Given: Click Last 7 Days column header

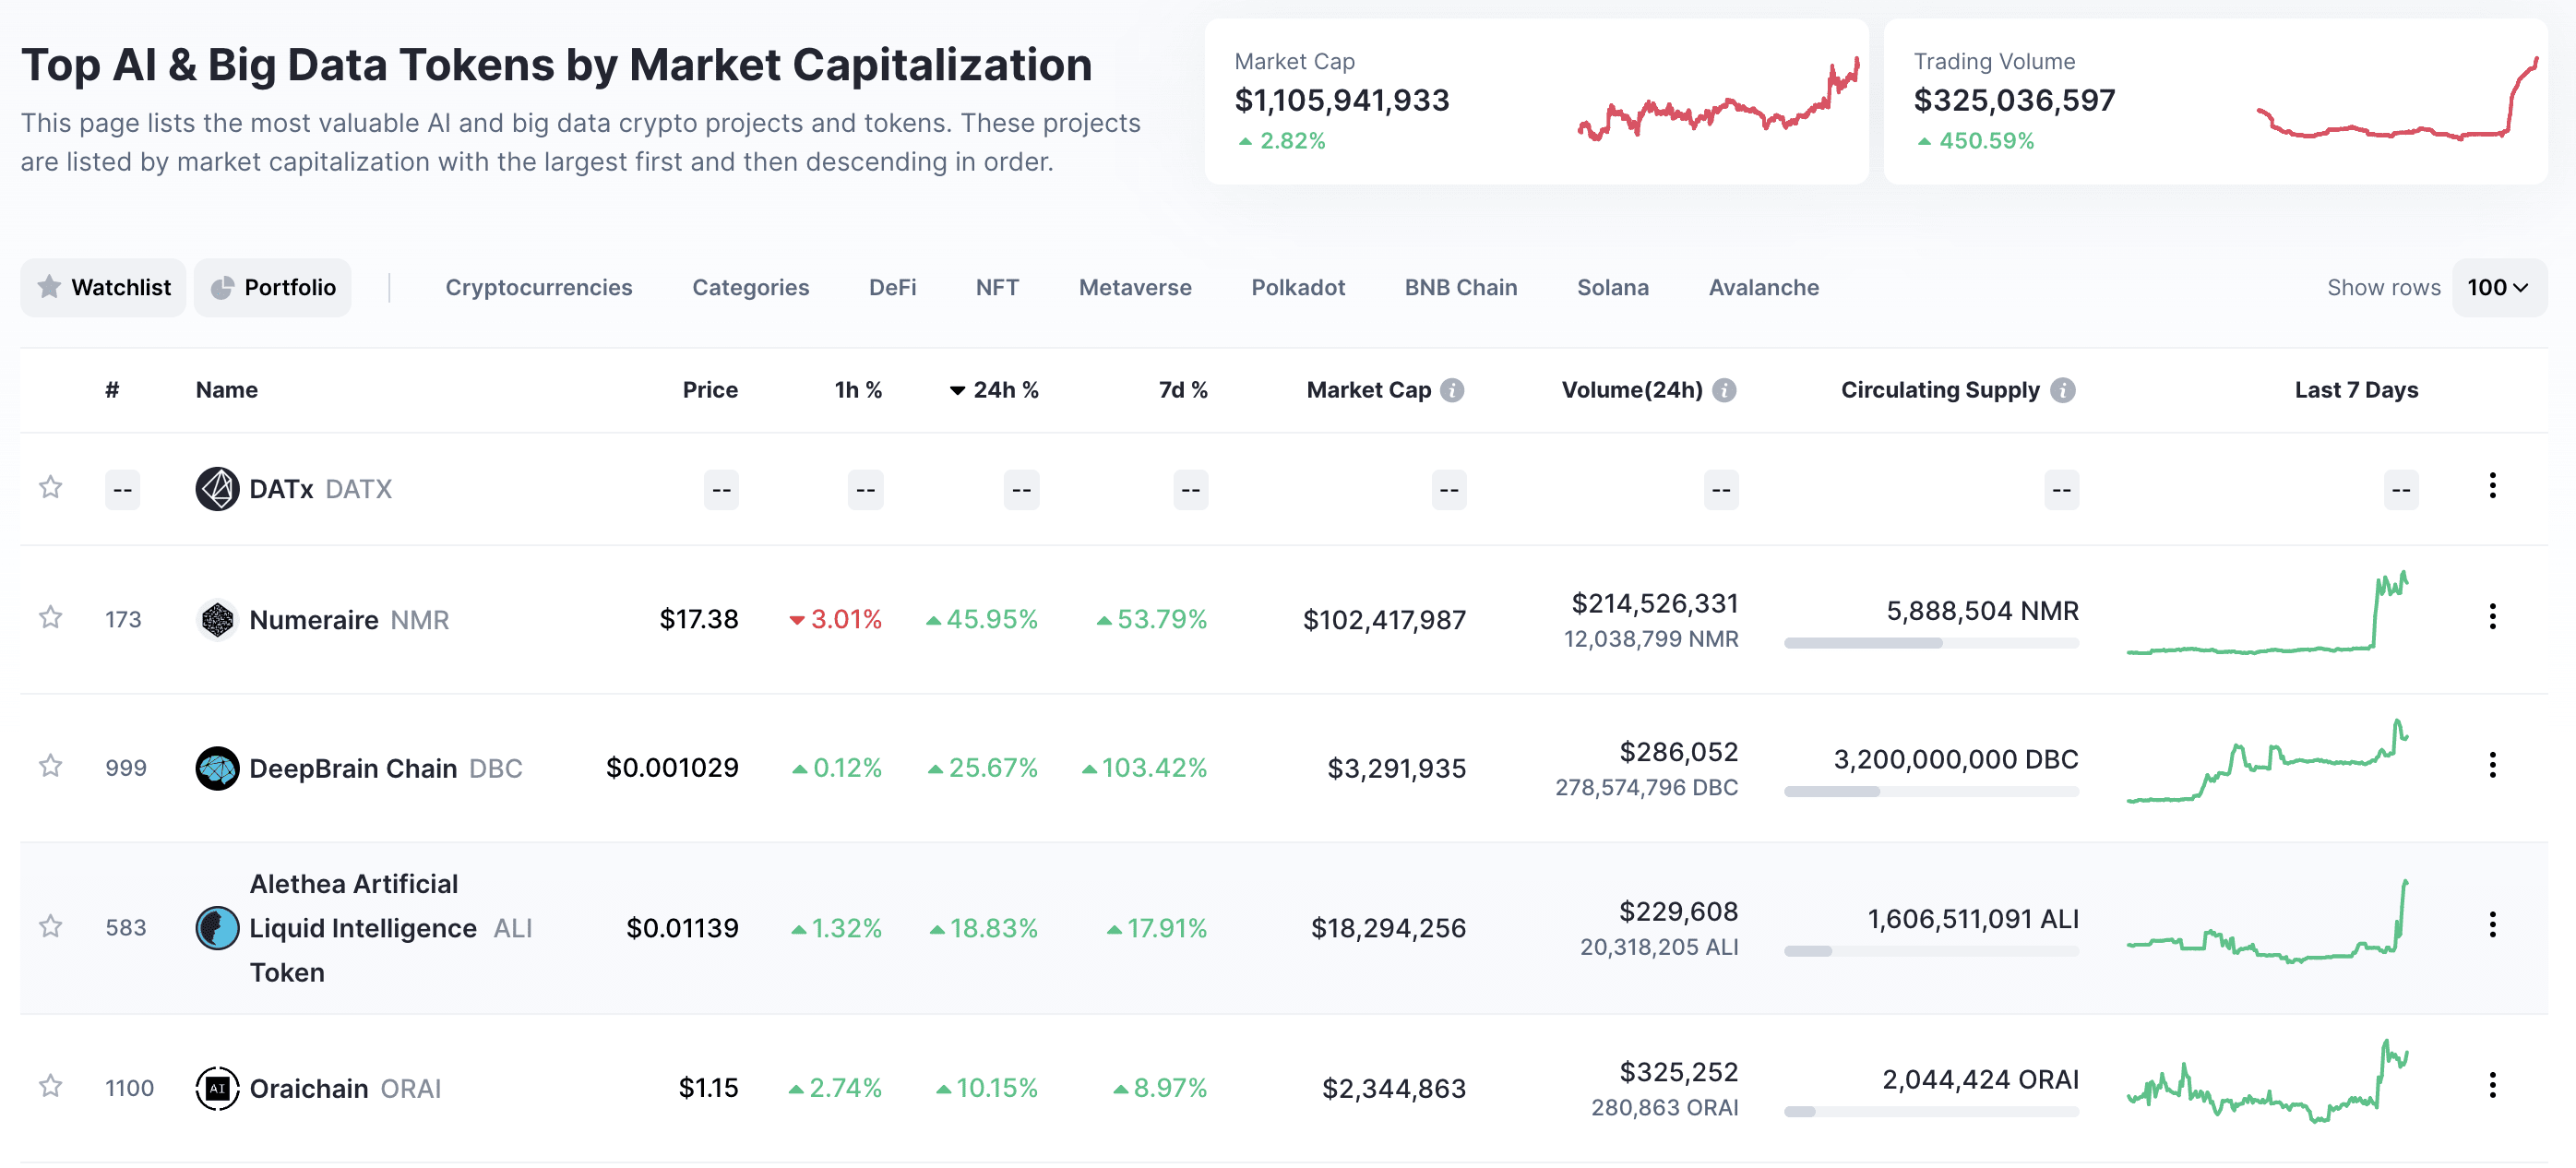Looking at the screenshot, I should pyautogui.click(x=2356, y=390).
